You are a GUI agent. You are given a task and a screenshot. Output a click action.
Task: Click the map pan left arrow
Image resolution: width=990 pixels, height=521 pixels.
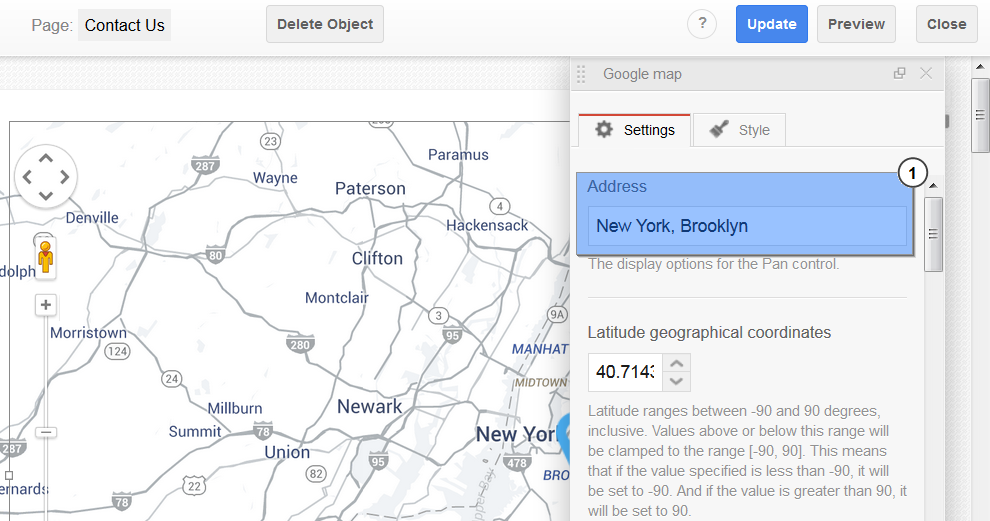(x=27, y=177)
